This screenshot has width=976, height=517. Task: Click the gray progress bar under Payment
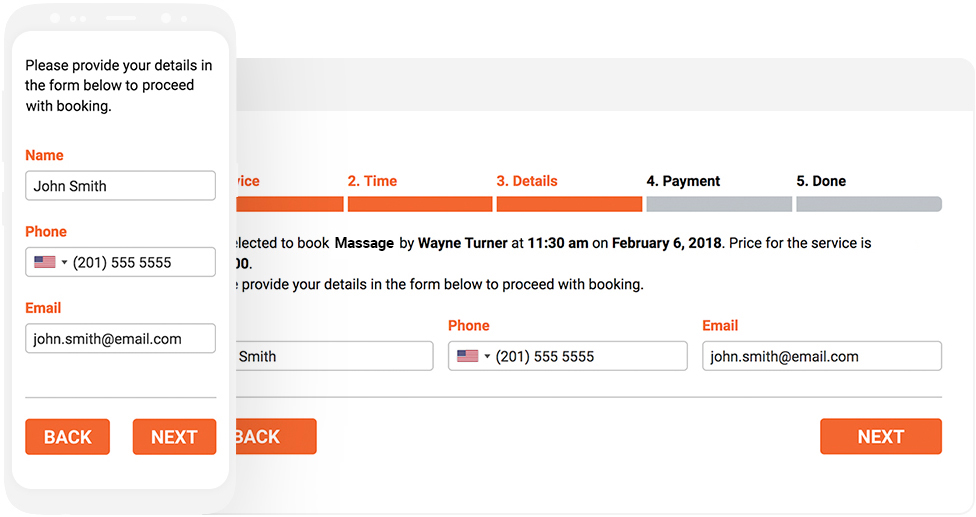[x=719, y=204]
